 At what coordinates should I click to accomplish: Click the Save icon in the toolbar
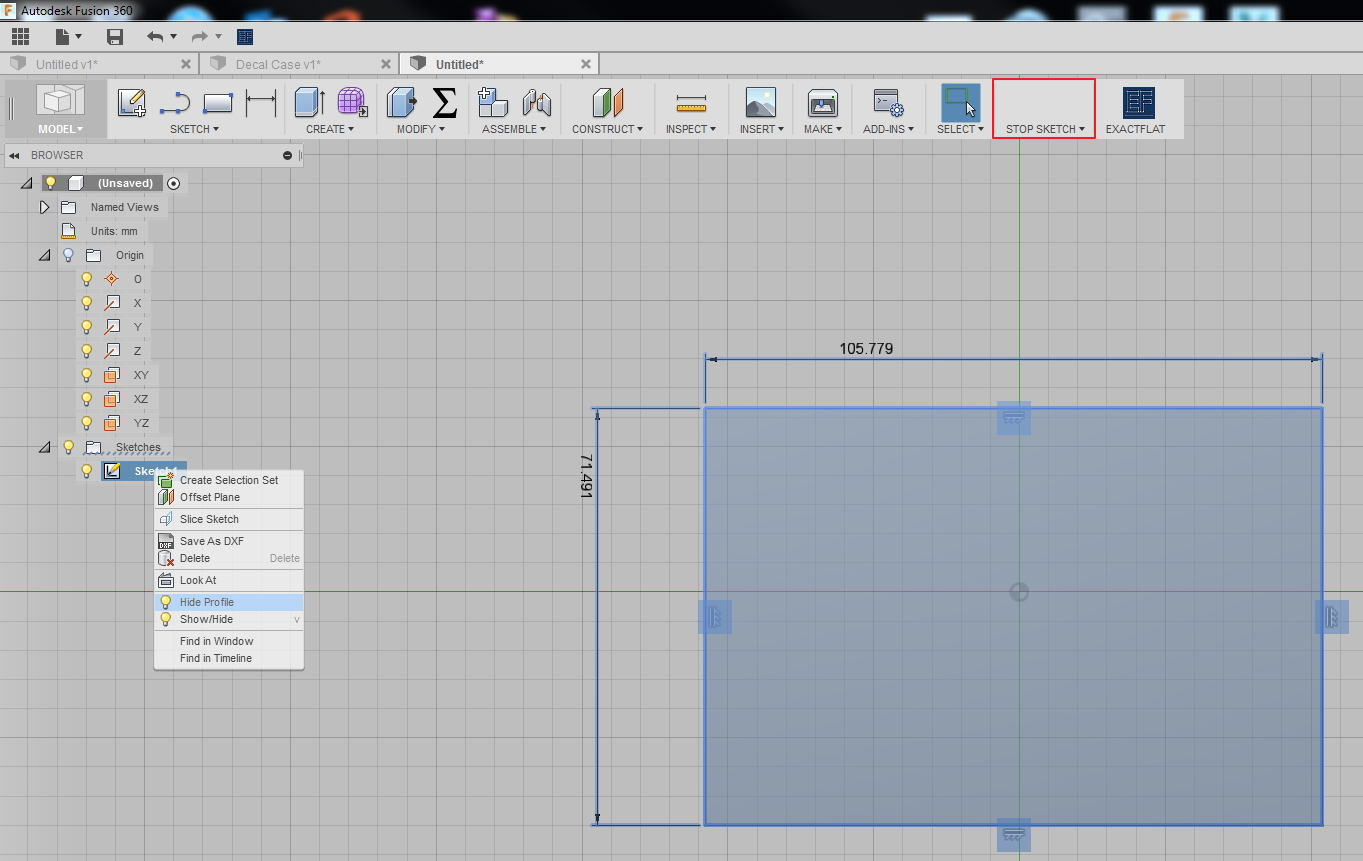[114, 36]
